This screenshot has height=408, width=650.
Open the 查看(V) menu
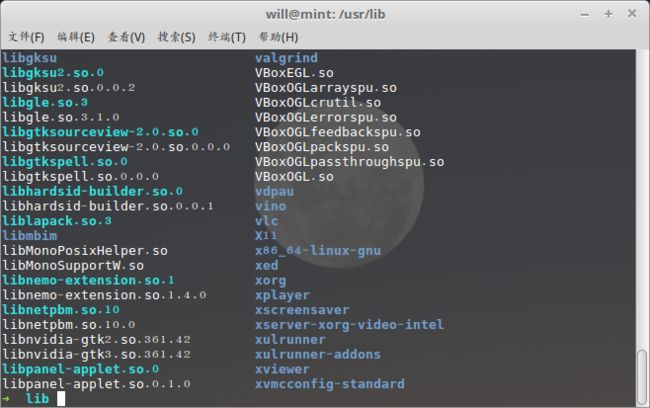[126, 37]
